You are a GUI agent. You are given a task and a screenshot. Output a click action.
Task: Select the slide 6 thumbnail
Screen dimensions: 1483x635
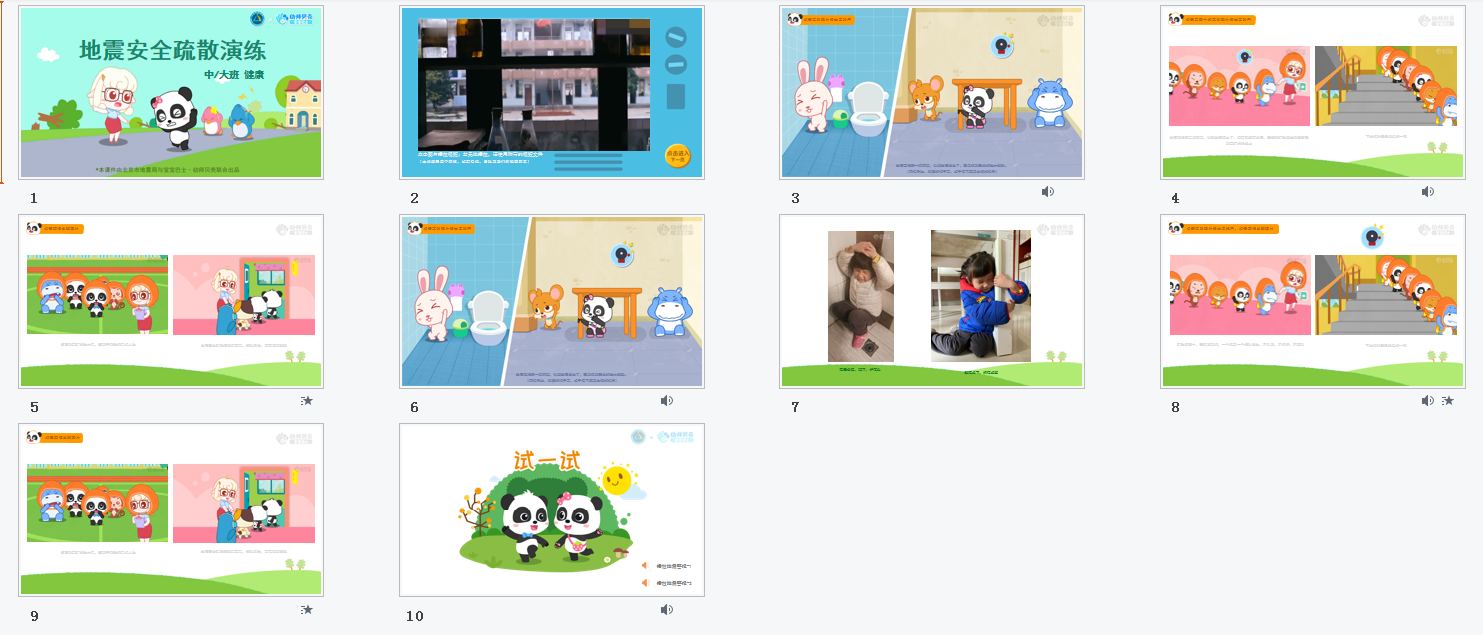[x=552, y=302]
